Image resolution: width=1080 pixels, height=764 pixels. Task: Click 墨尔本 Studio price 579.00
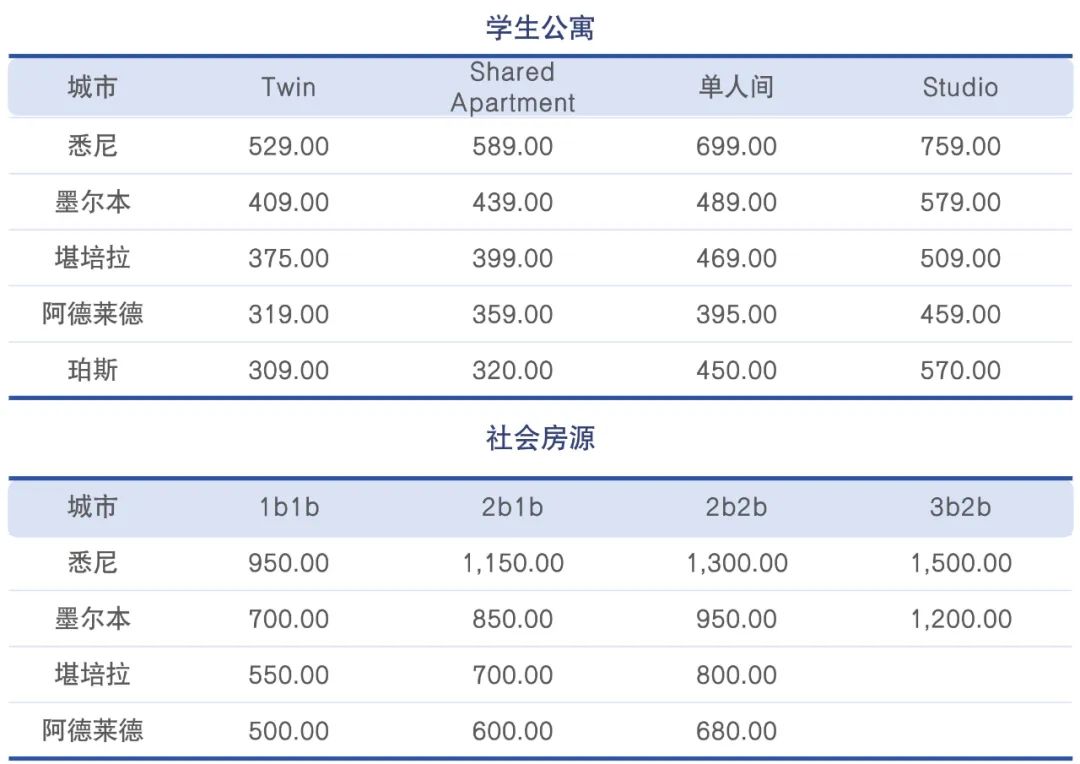coord(960,202)
